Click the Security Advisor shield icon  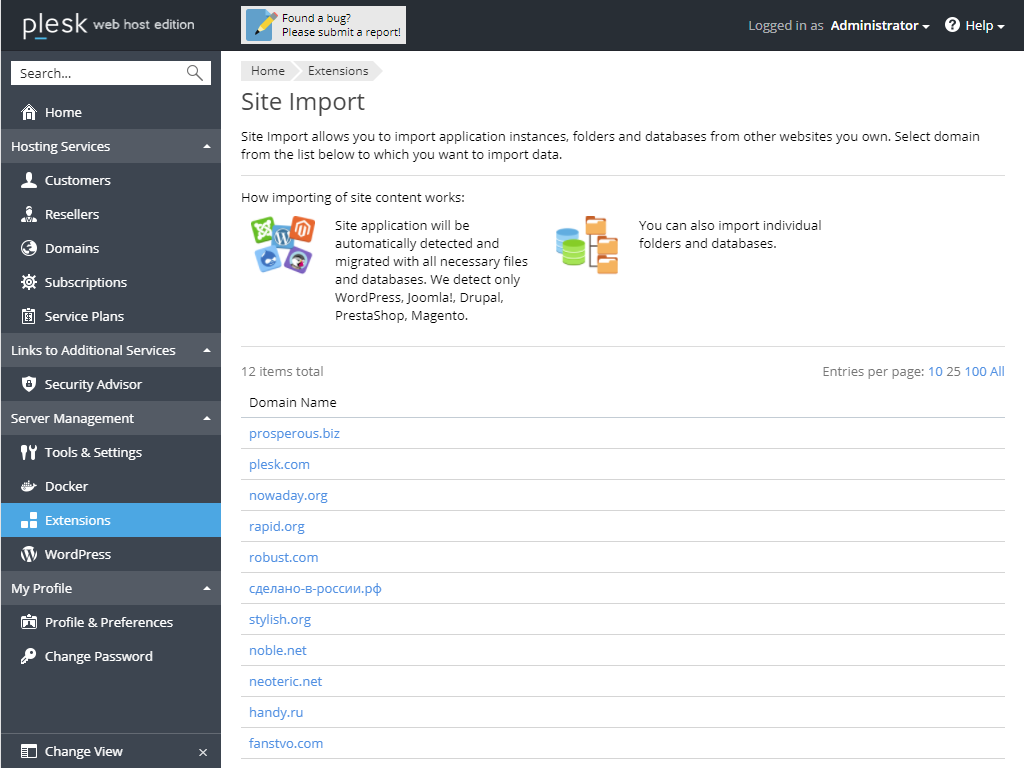(x=28, y=384)
